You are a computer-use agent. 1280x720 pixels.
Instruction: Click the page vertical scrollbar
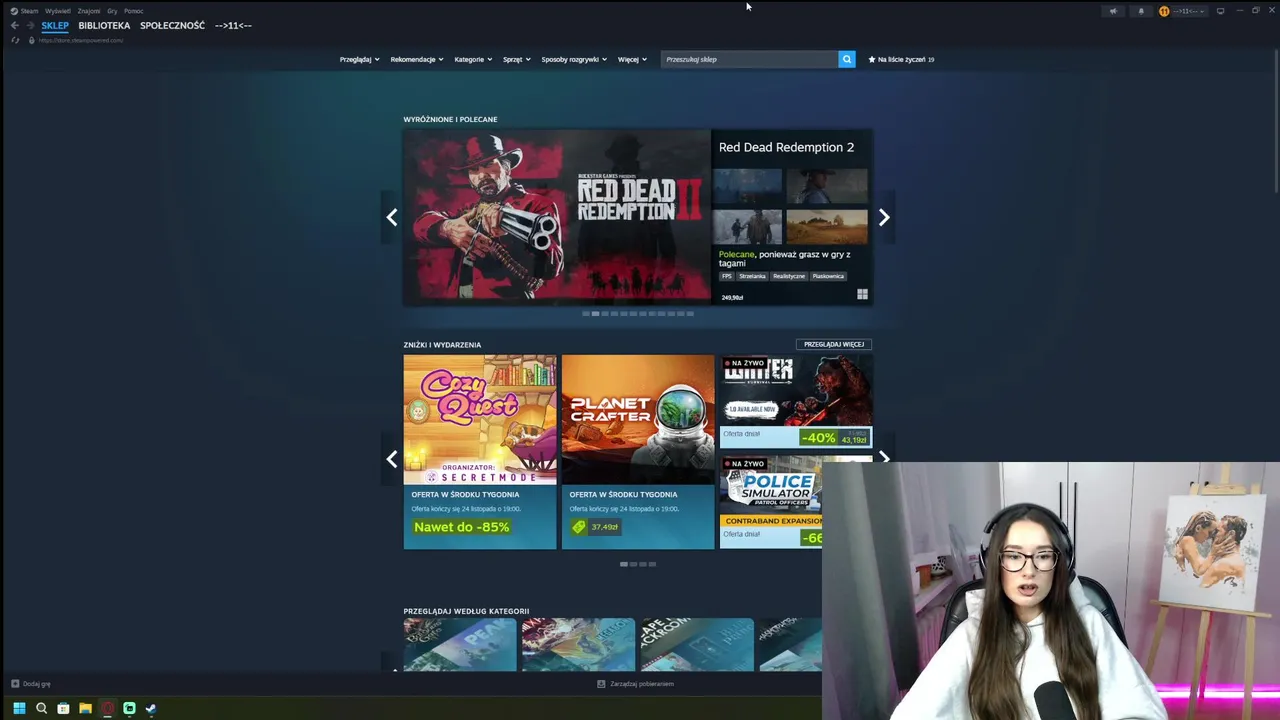pyautogui.click(x=1275, y=120)
